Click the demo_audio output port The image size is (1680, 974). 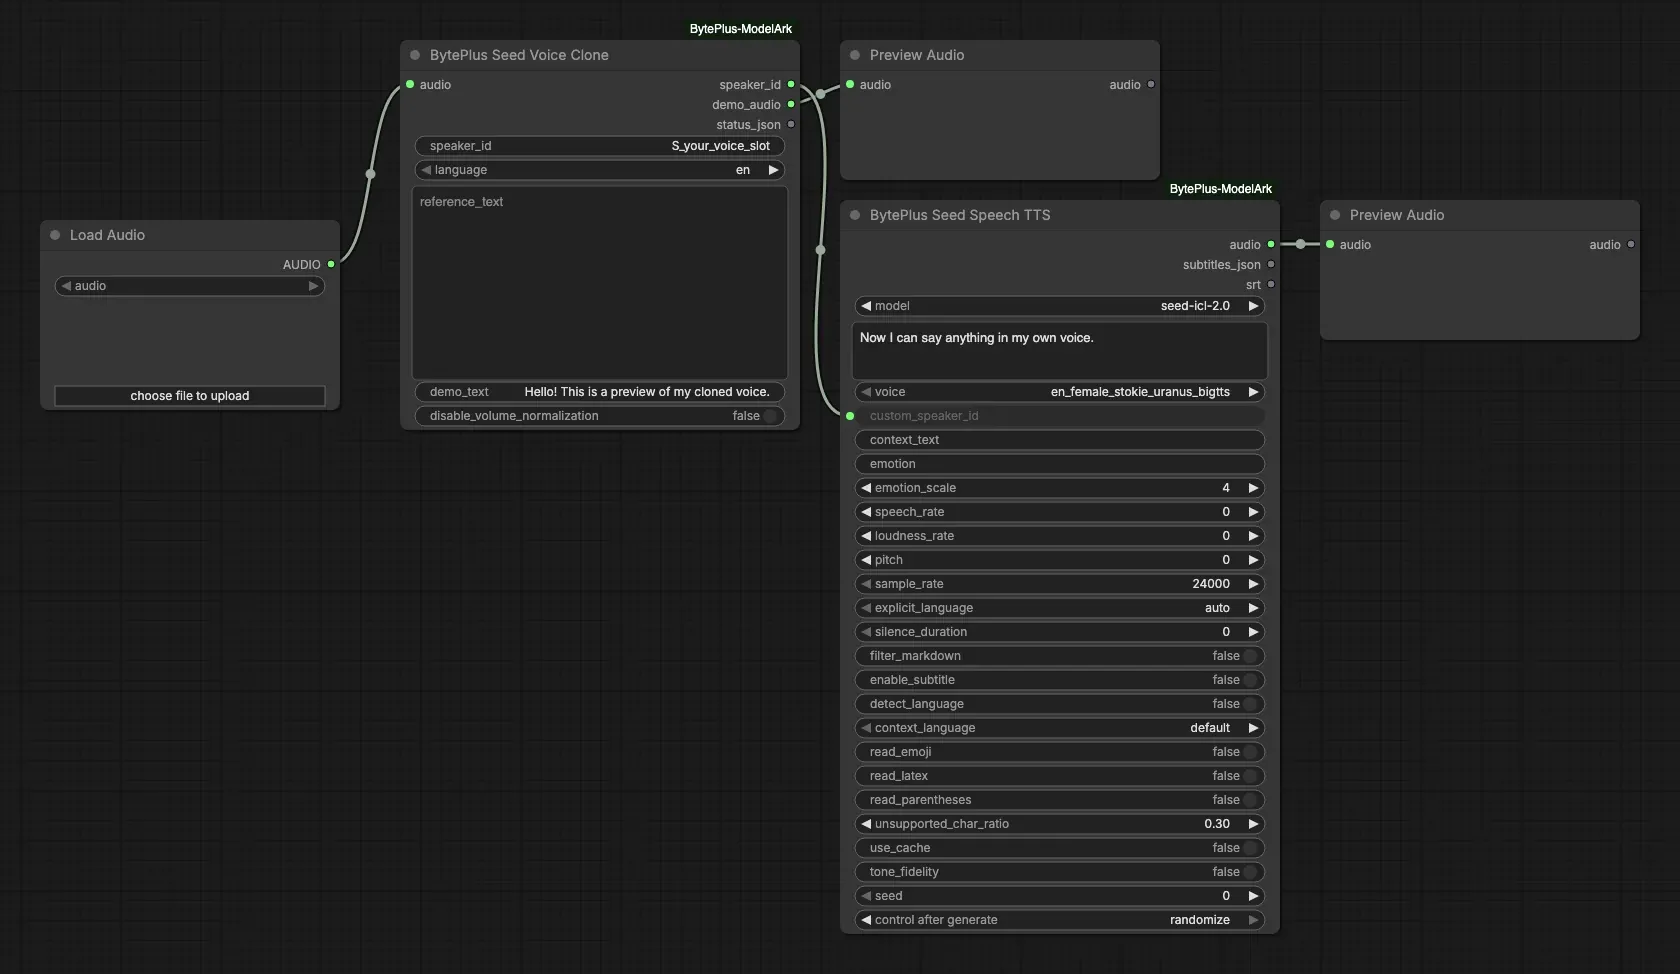click(791, 105)
